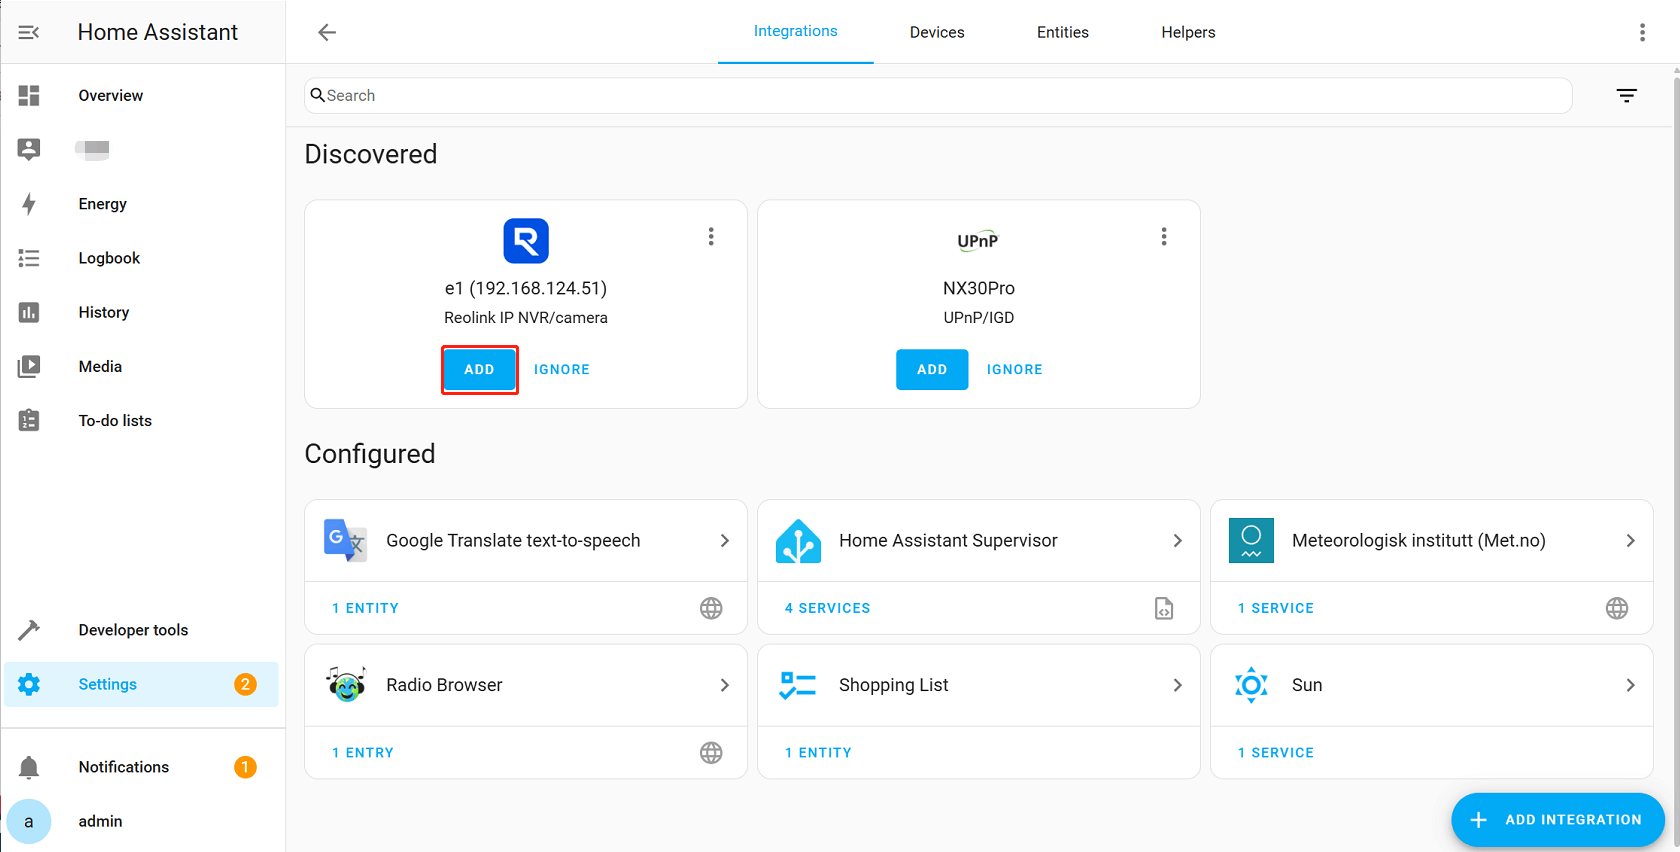Select Developer tools in the sidebar
This screenshot has width=1680, height=852.
[141, 630]
